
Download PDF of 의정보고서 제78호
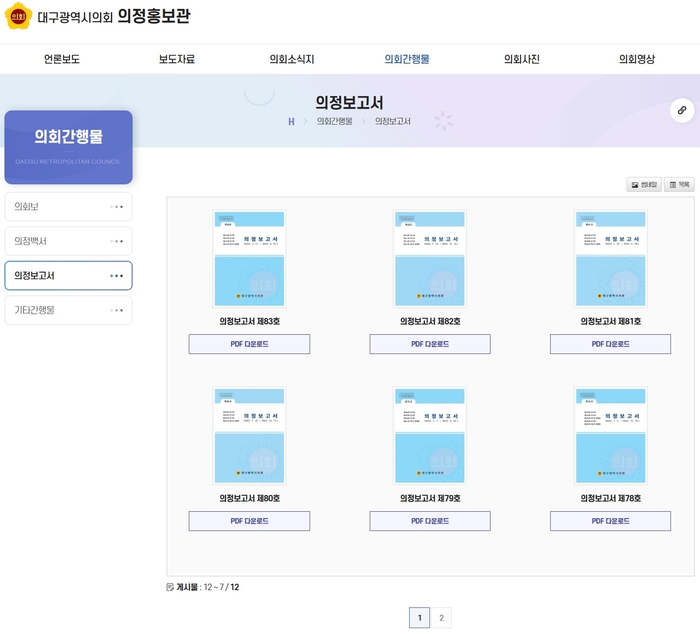(x=610, y=521)
